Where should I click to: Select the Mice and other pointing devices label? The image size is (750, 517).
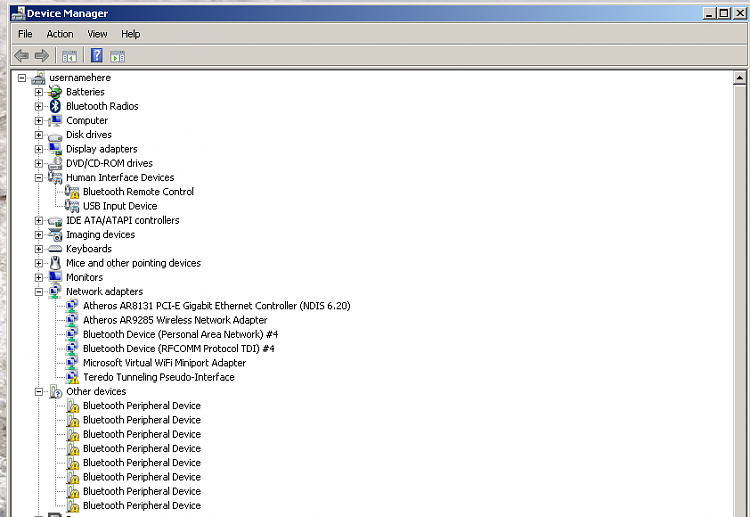click(133, 263)
